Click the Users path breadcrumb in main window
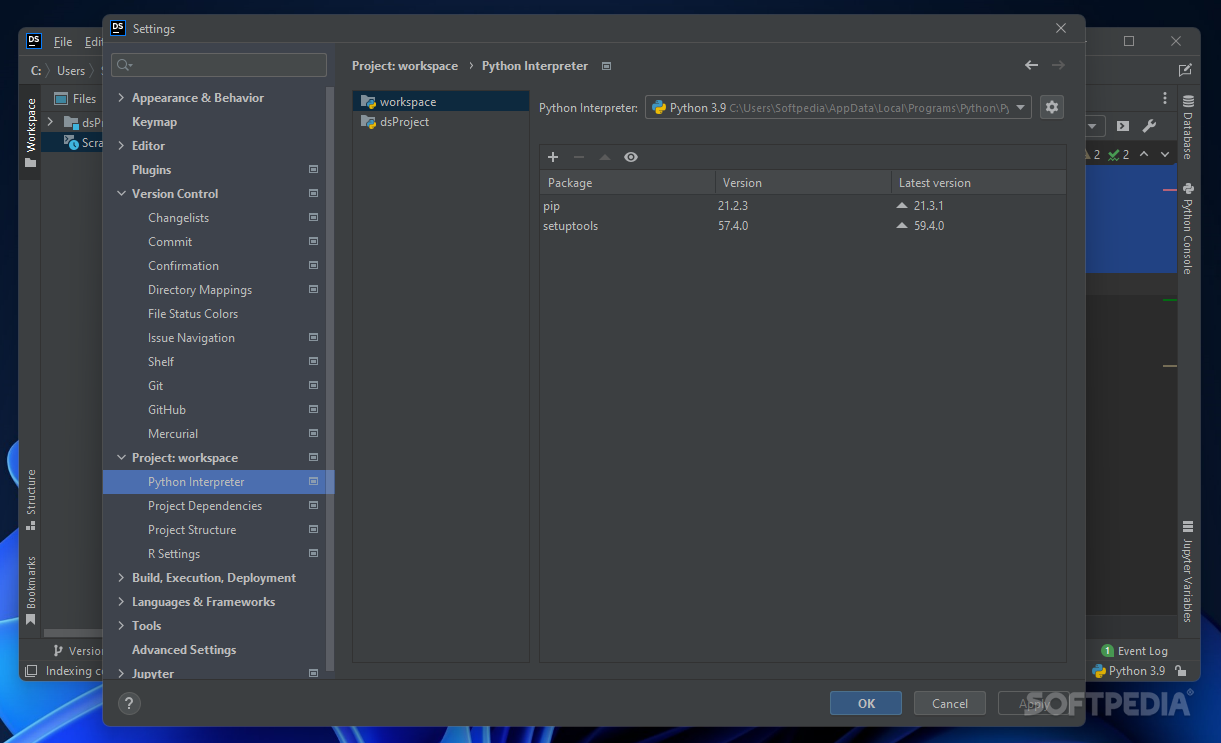Screen dimensions: 1221x743 pos(71,70)
